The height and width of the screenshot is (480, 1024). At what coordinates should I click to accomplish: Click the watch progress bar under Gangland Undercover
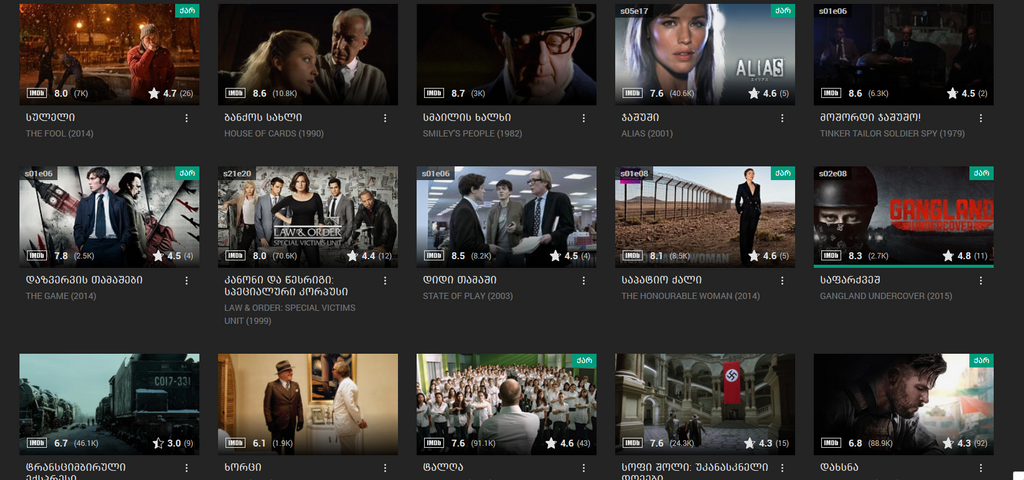904,266
